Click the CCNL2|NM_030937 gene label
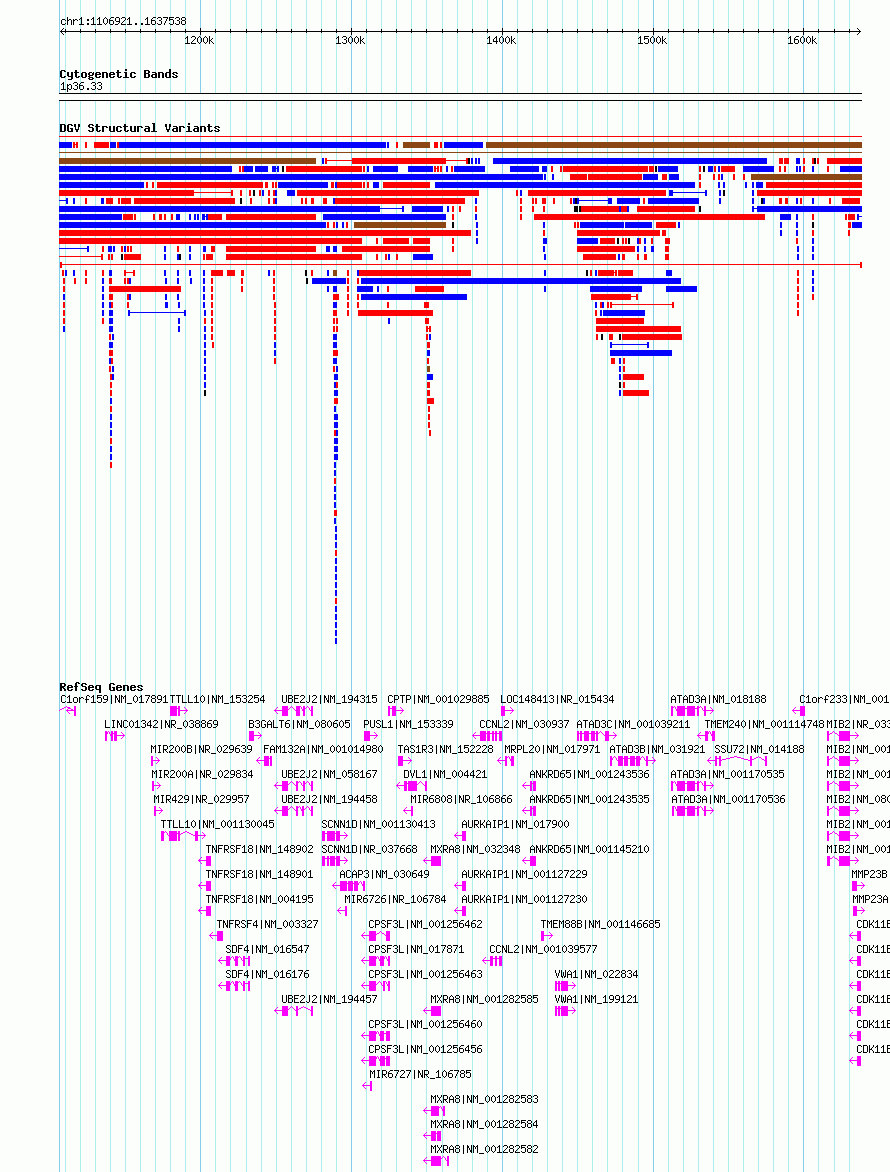Viewport: 890px width, 1172px height. 525,724
